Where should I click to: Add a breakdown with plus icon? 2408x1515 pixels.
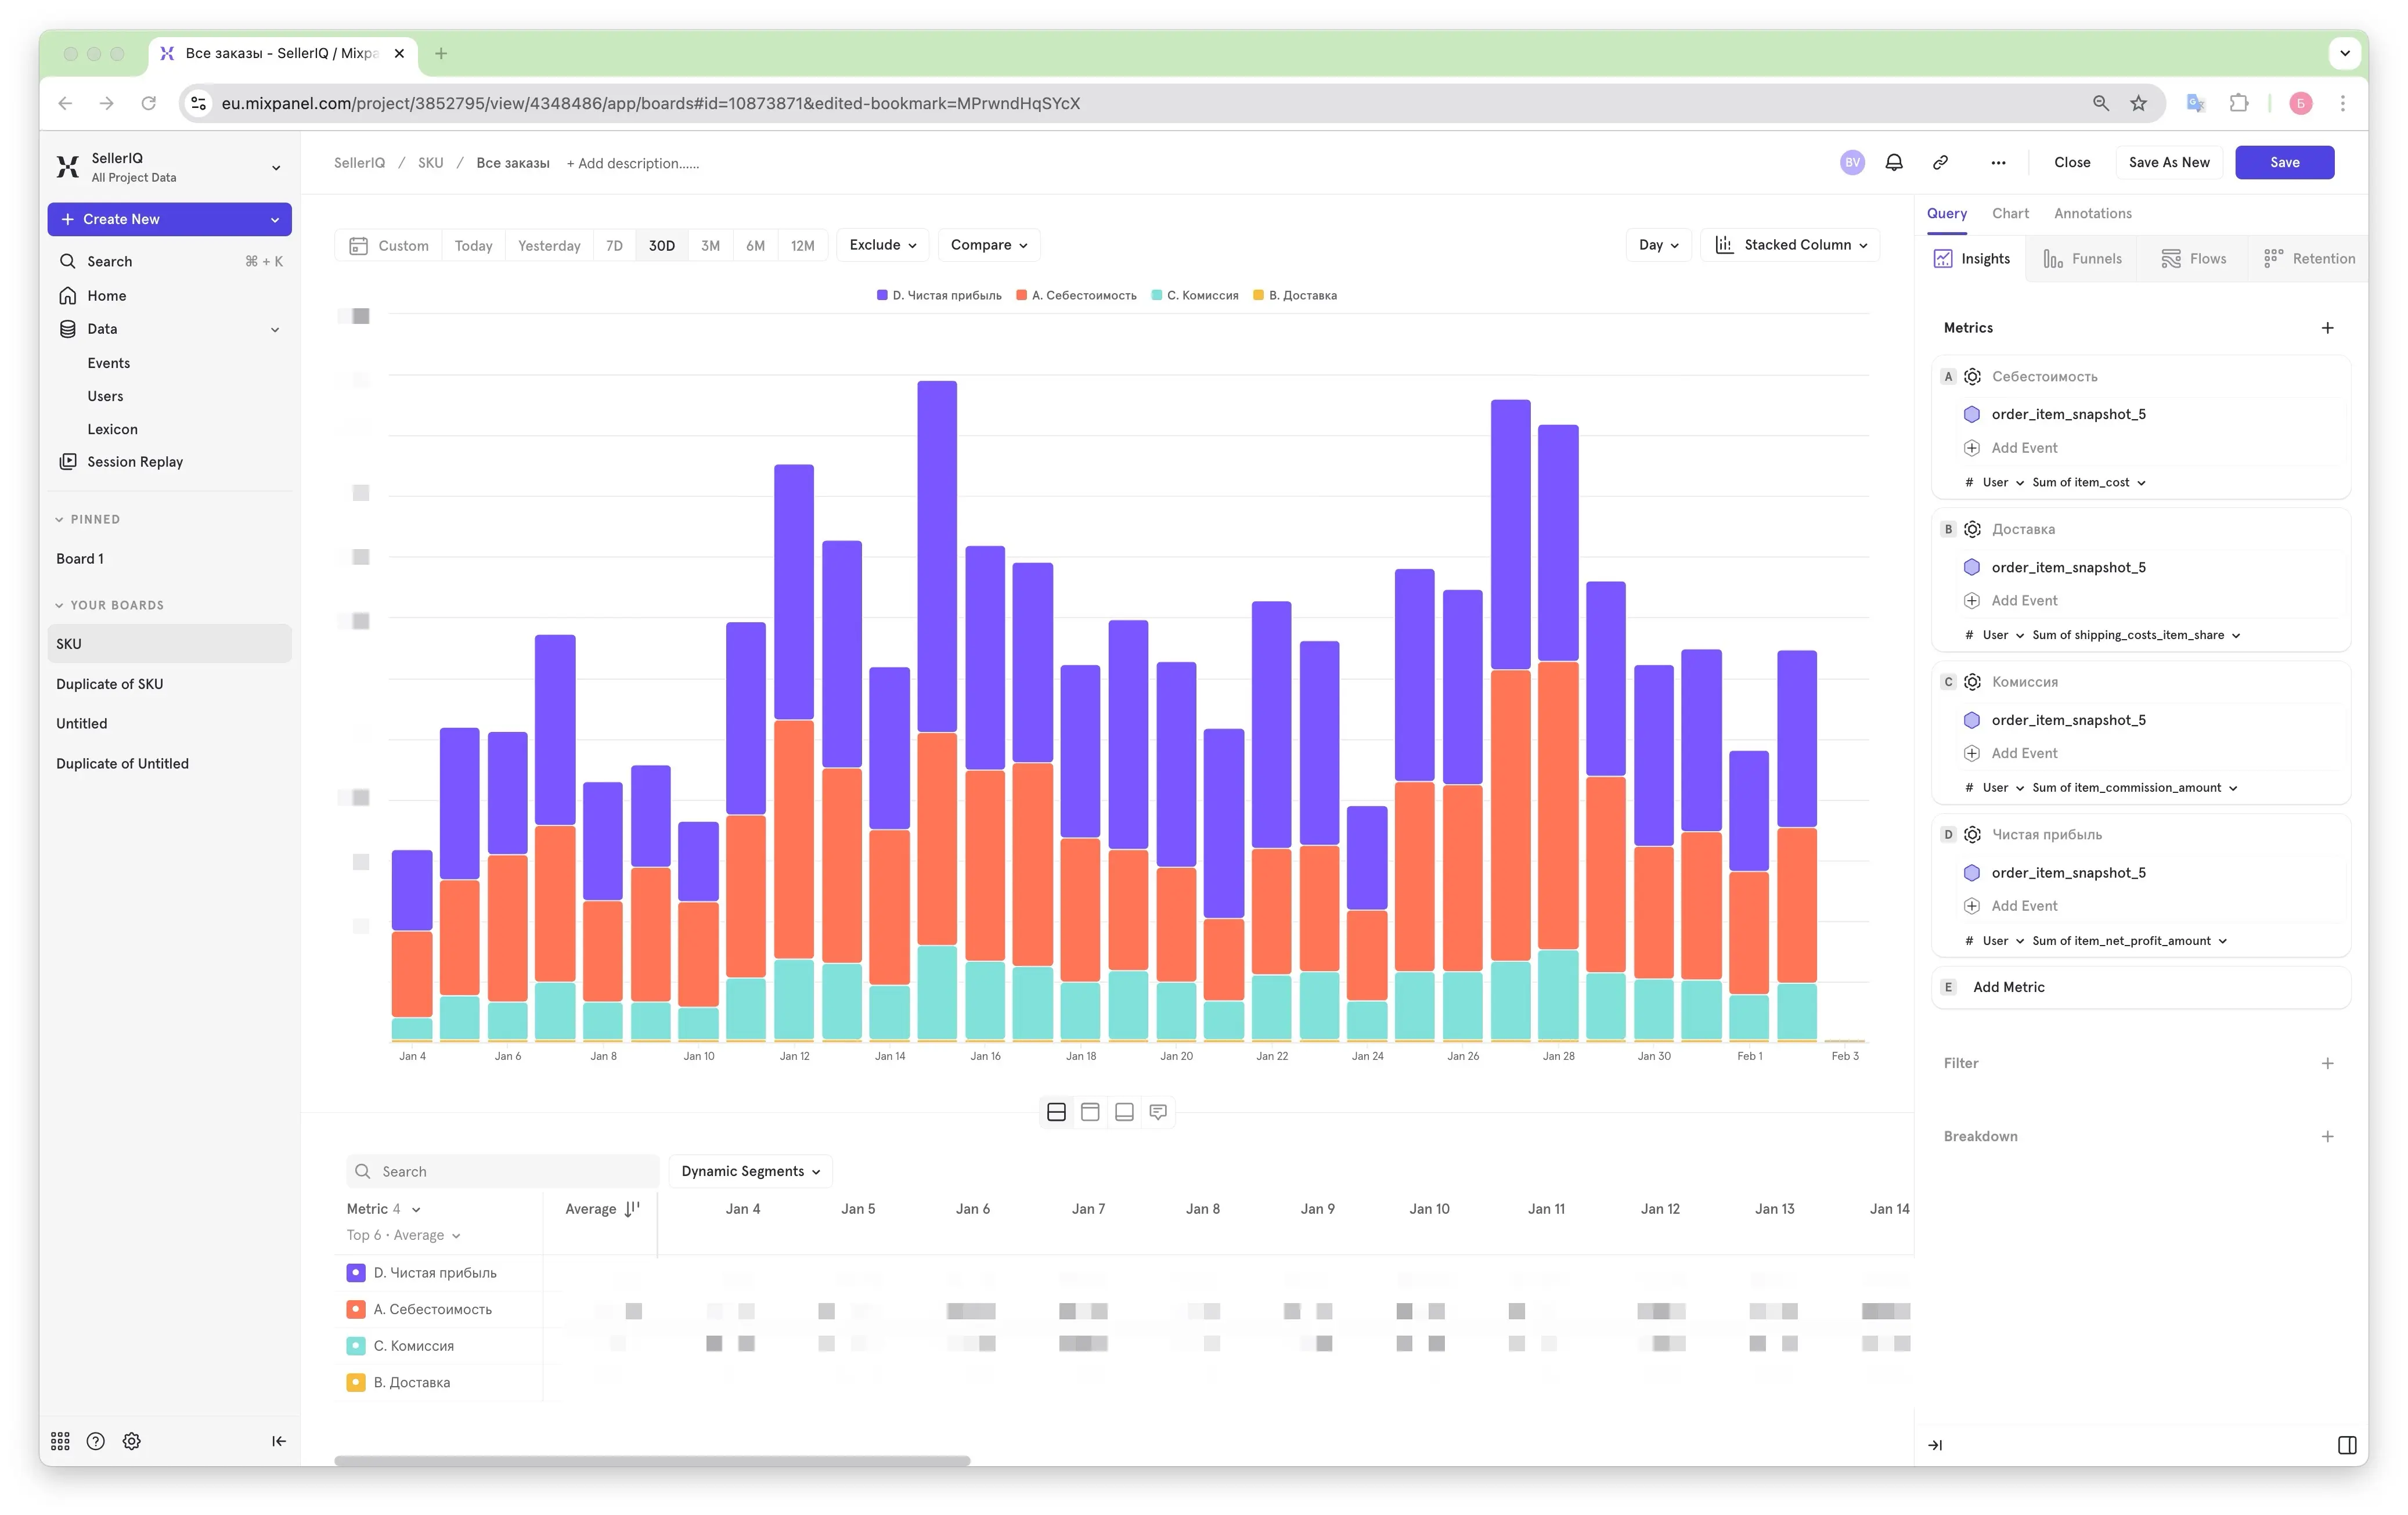pyautogui.click(x=2328, y=1136)
